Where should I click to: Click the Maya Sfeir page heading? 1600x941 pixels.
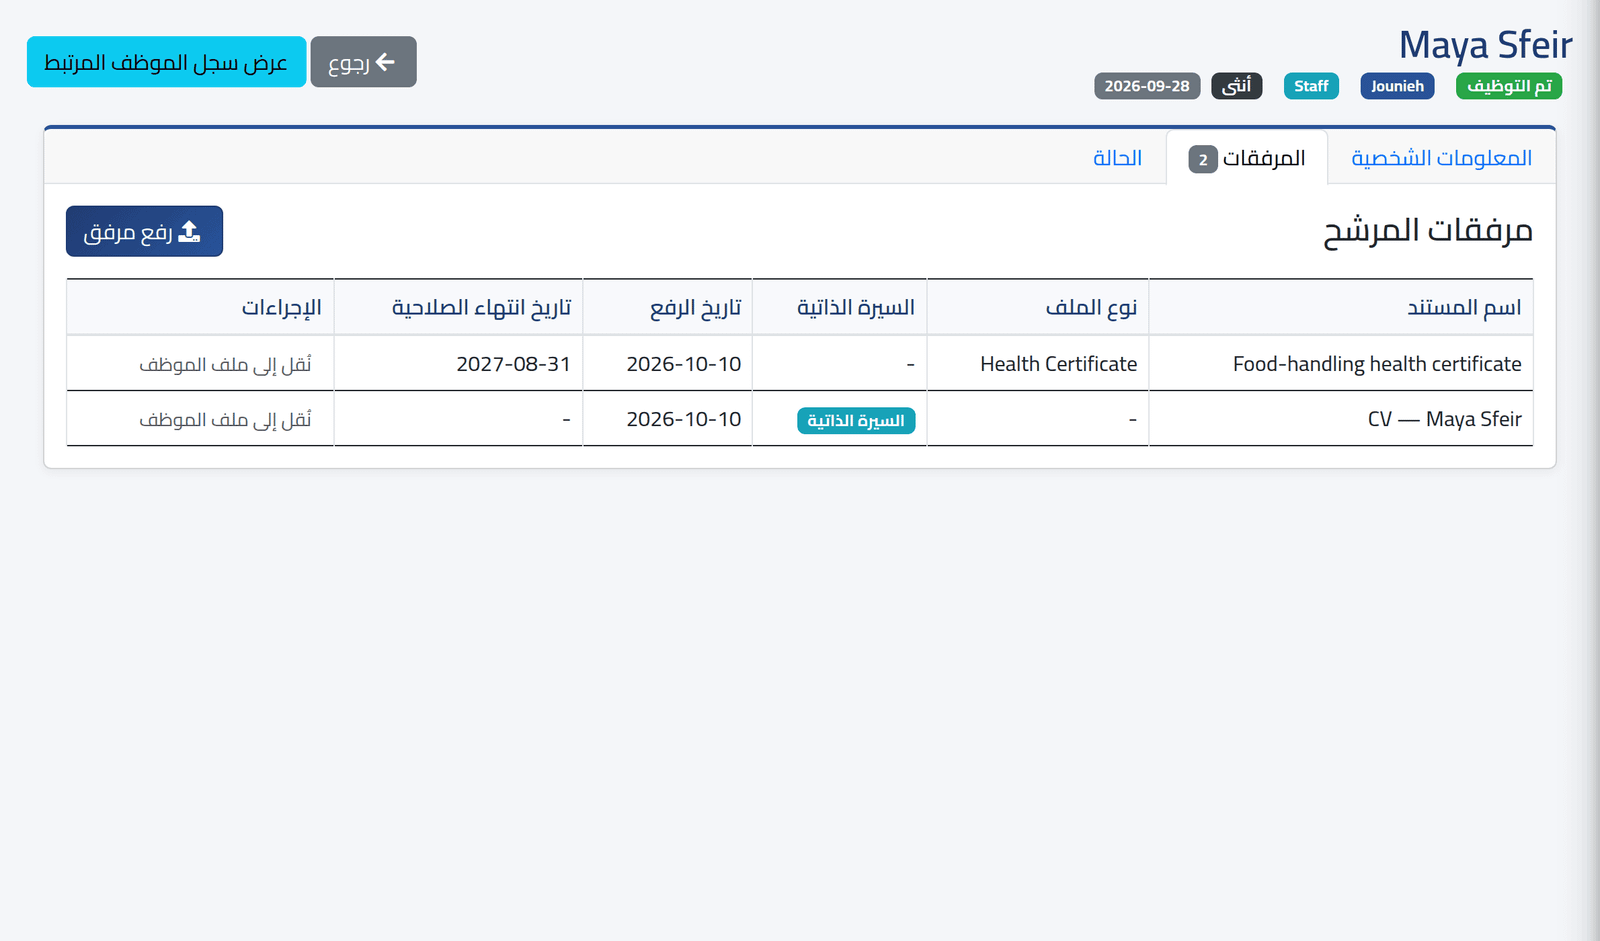tap(1485, 45)
